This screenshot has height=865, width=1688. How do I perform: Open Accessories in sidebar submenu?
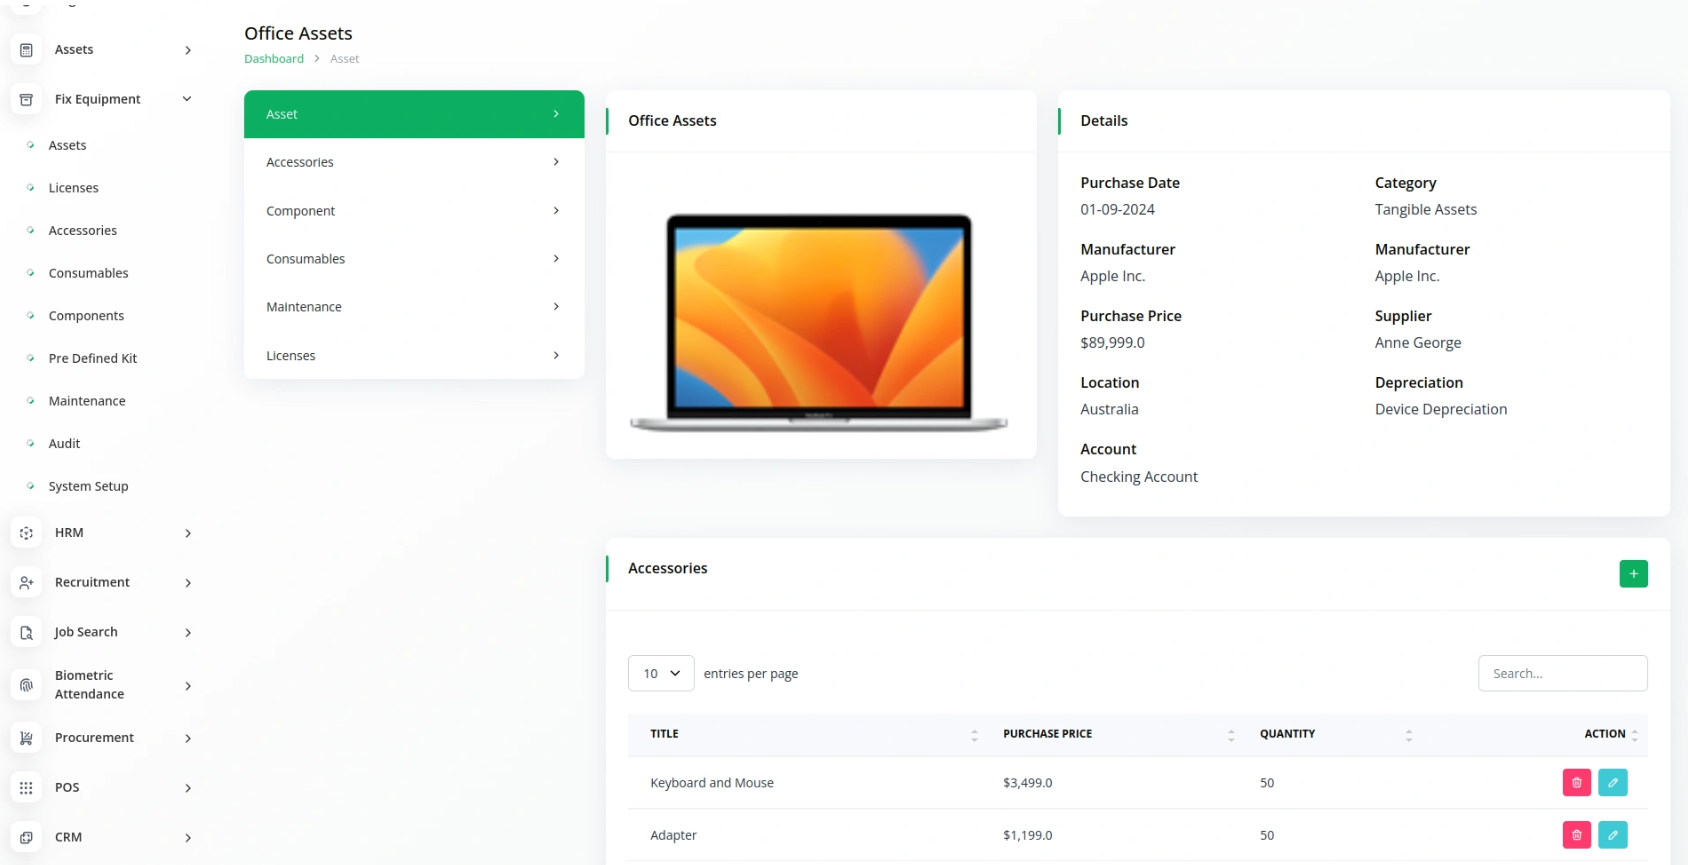[82, 231]
